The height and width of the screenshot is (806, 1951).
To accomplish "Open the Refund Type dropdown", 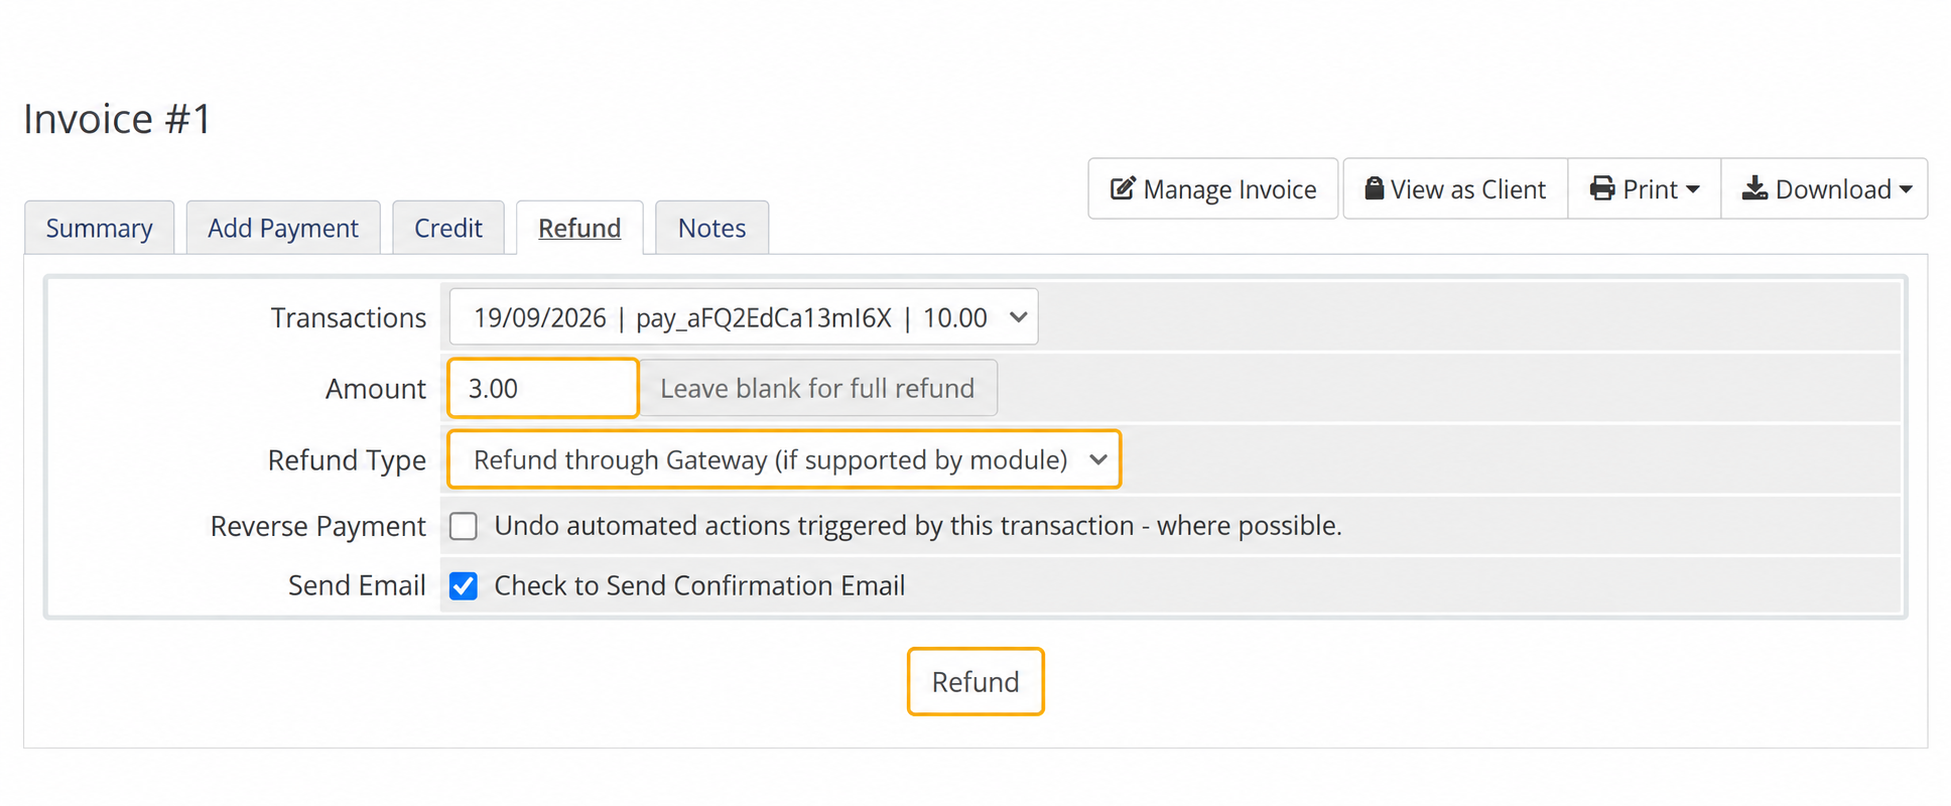I will (x=784, y=459).
